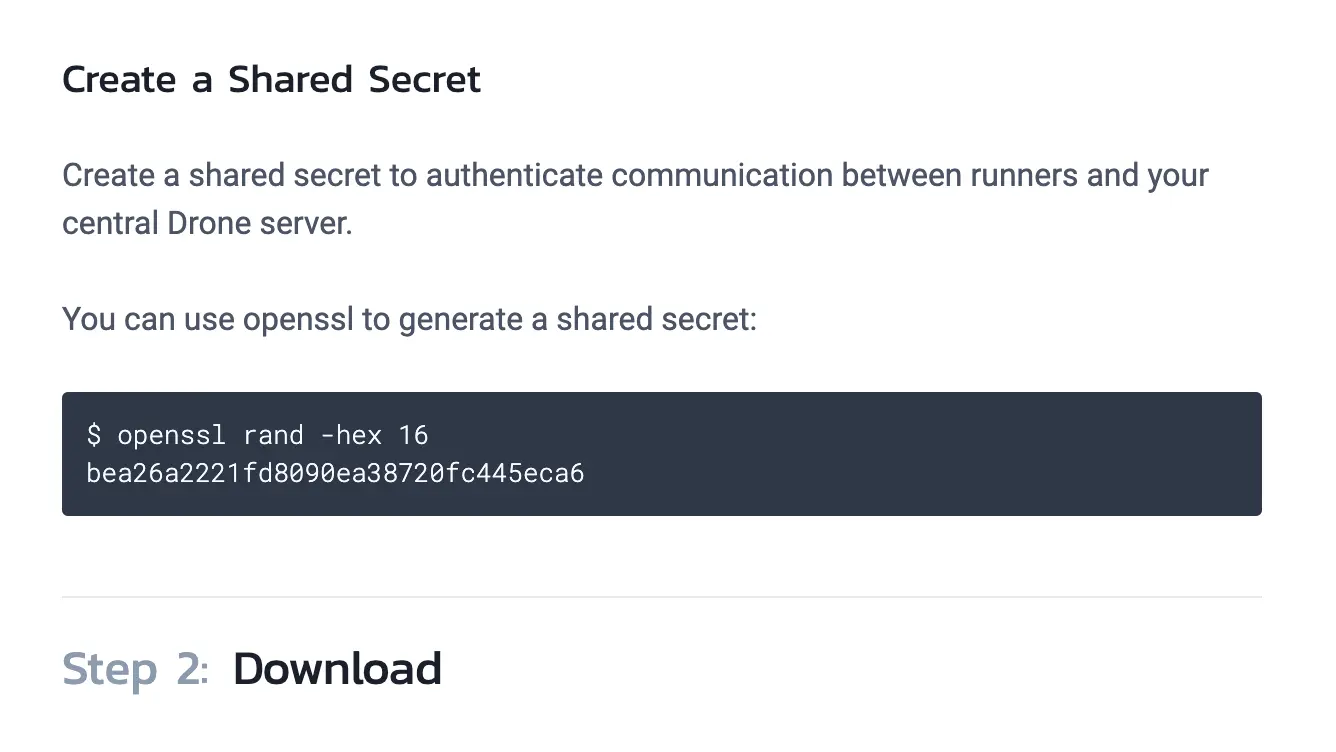Viewport: 1336px width, 752px height.
Task: Click the hex secret bea26a2221fd8090ea38720fc445eca6
Action: [335, 473]
